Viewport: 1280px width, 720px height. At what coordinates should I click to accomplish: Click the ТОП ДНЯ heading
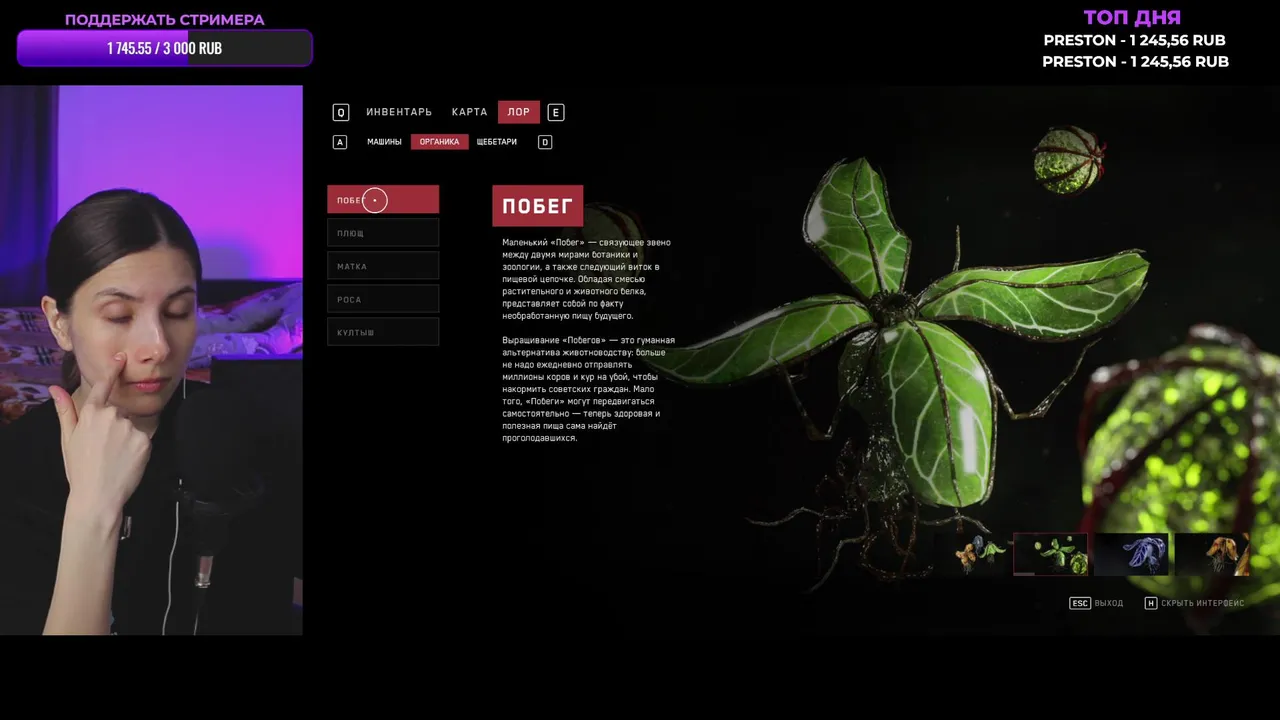1132,17
